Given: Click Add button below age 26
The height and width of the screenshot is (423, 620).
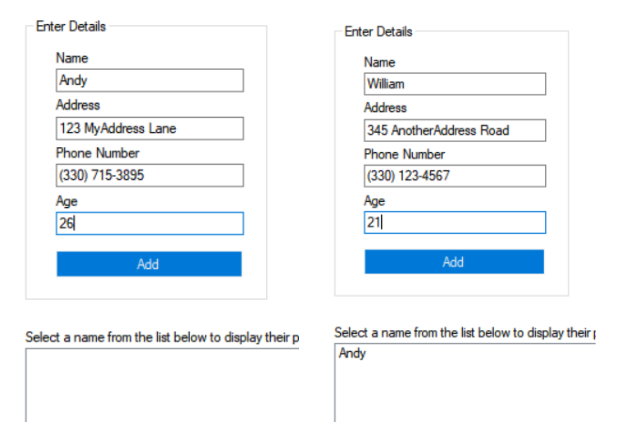Looking at the screenshot, I should point(149,264).
